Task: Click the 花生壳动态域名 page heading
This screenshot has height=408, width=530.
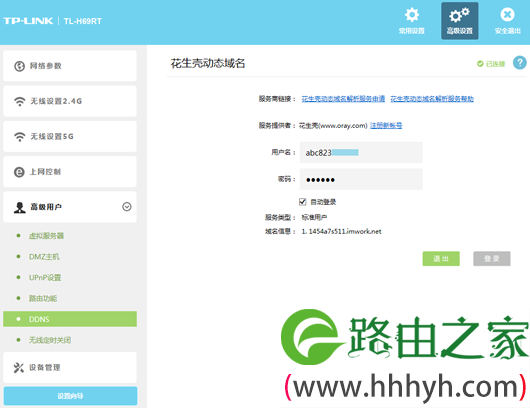Action: [x=208, y=63]
